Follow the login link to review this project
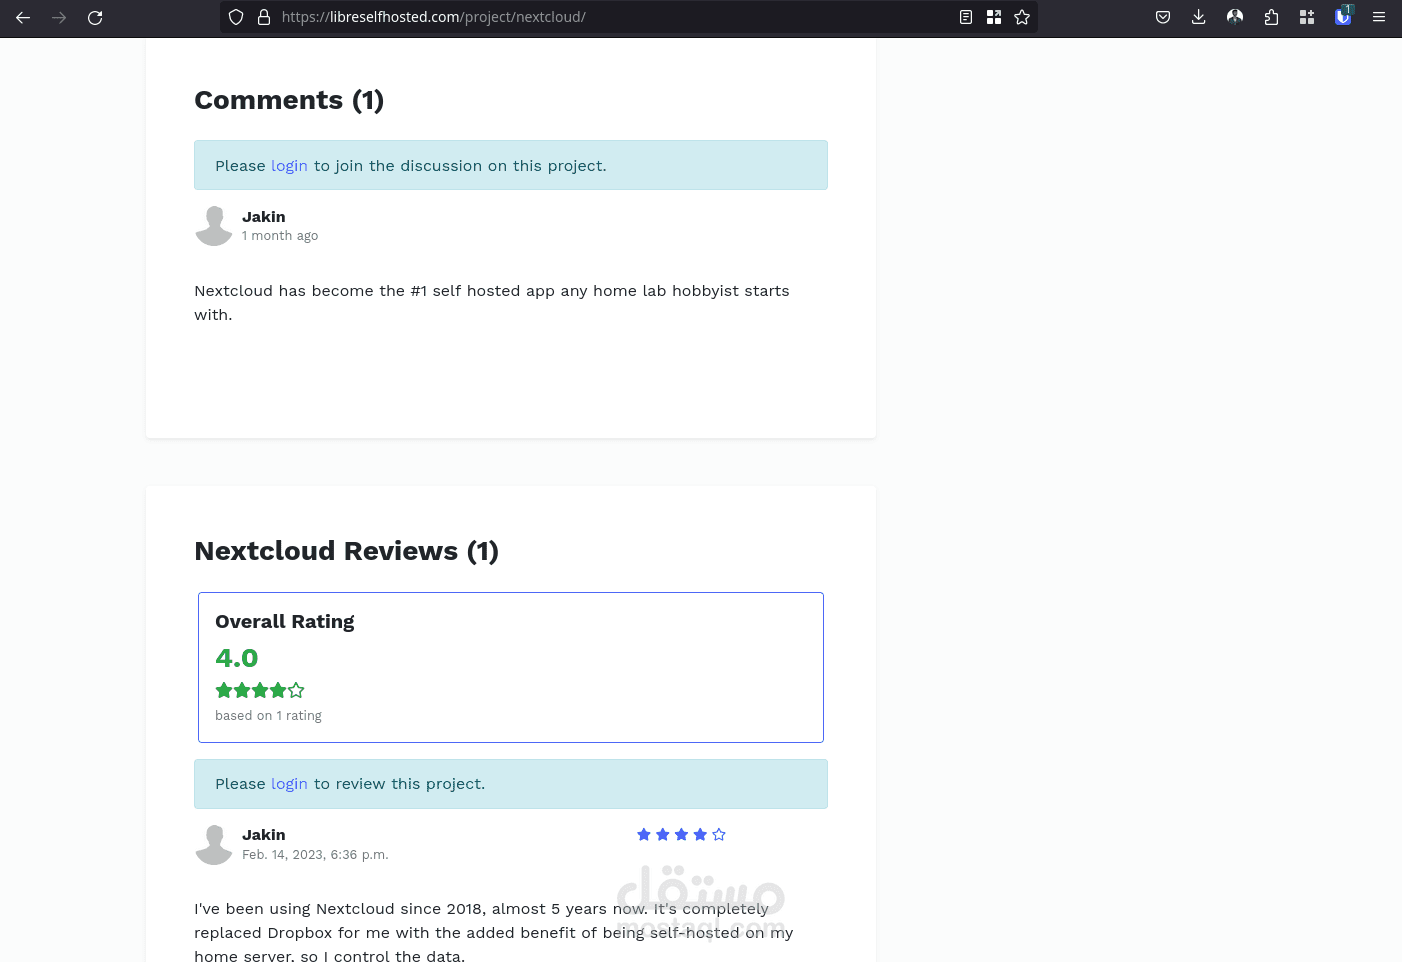This screenshot has height=962, width=1402. (x=289, y=784)
